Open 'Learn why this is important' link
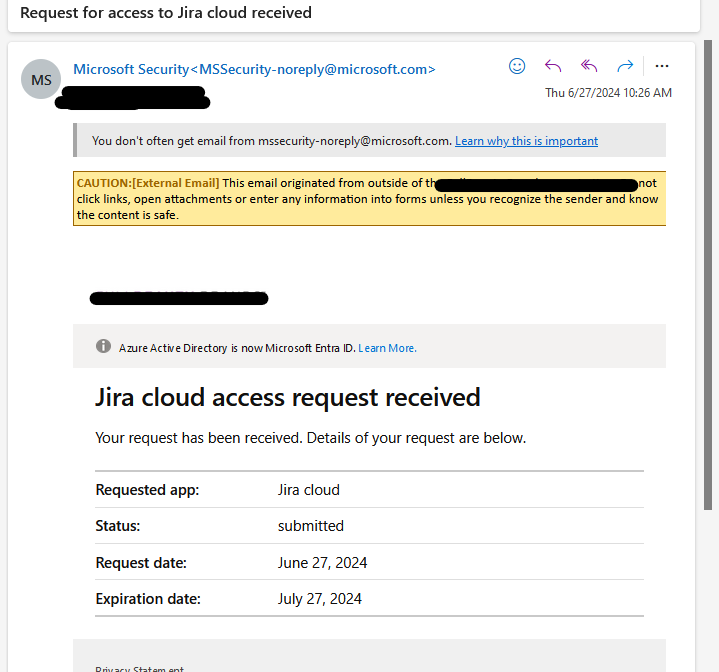Image resolution: width=719 pixels, height=672 pixels. pos(526,141)
